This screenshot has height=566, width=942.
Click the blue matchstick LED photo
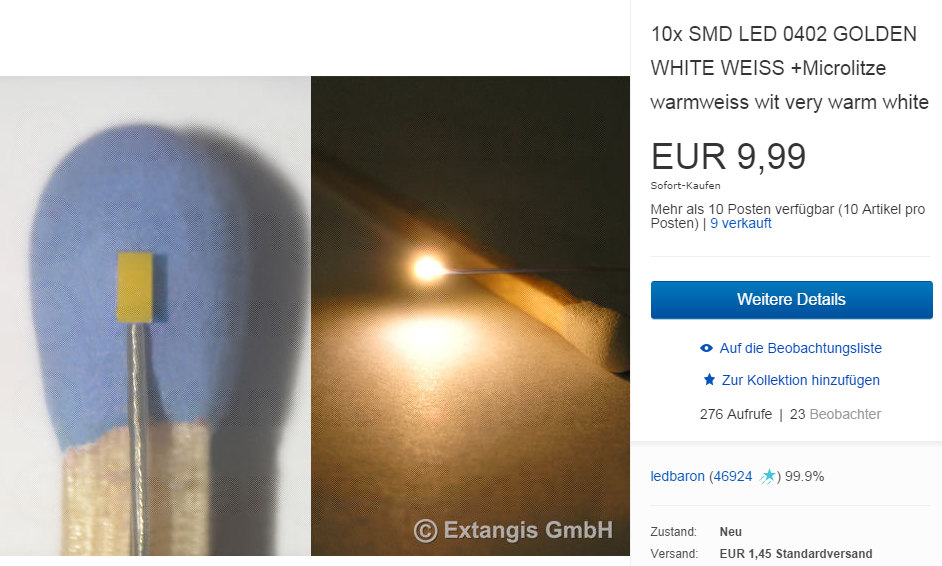tap(155, 315)
